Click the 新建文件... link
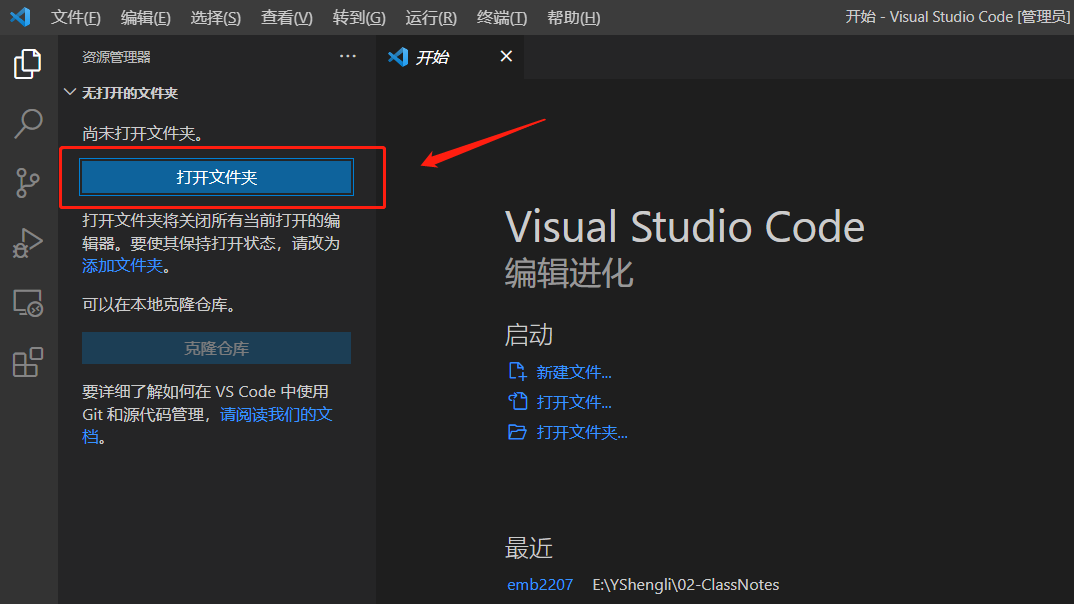Viewport: 1074px width, 604px height. 573,372
